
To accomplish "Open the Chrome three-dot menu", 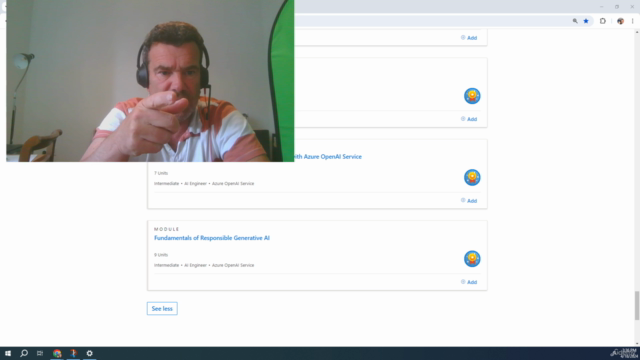I will pyautogui.click(x=632, y=21).
